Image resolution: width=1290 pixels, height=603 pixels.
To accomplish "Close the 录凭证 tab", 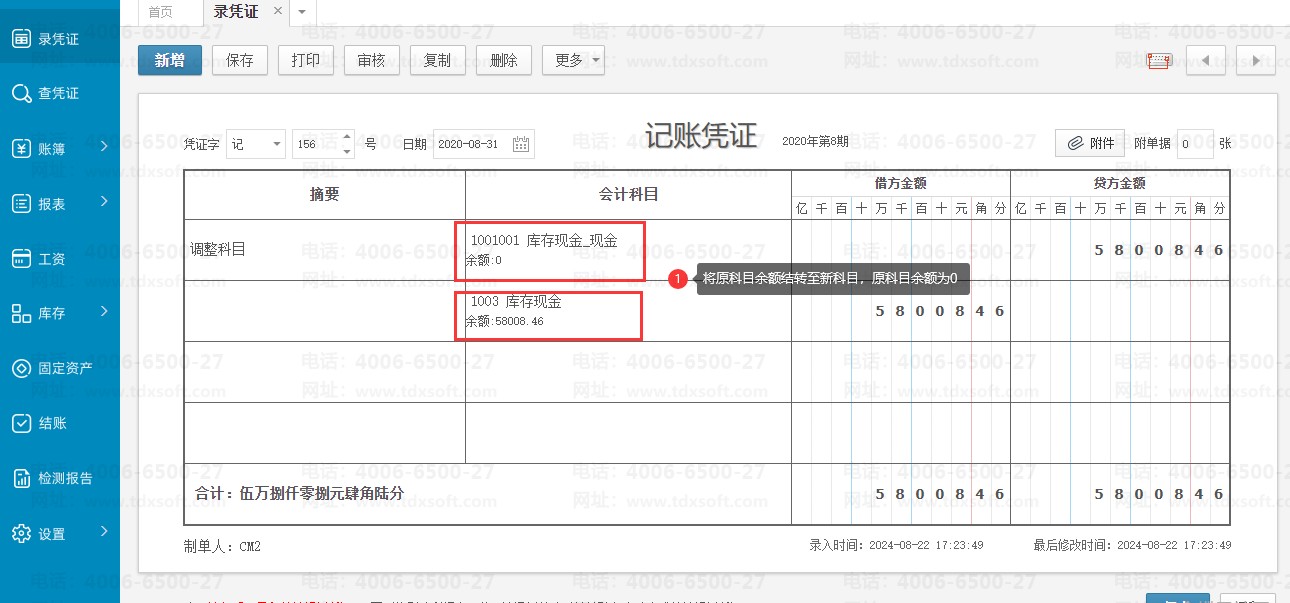I will tap(278, 10).
